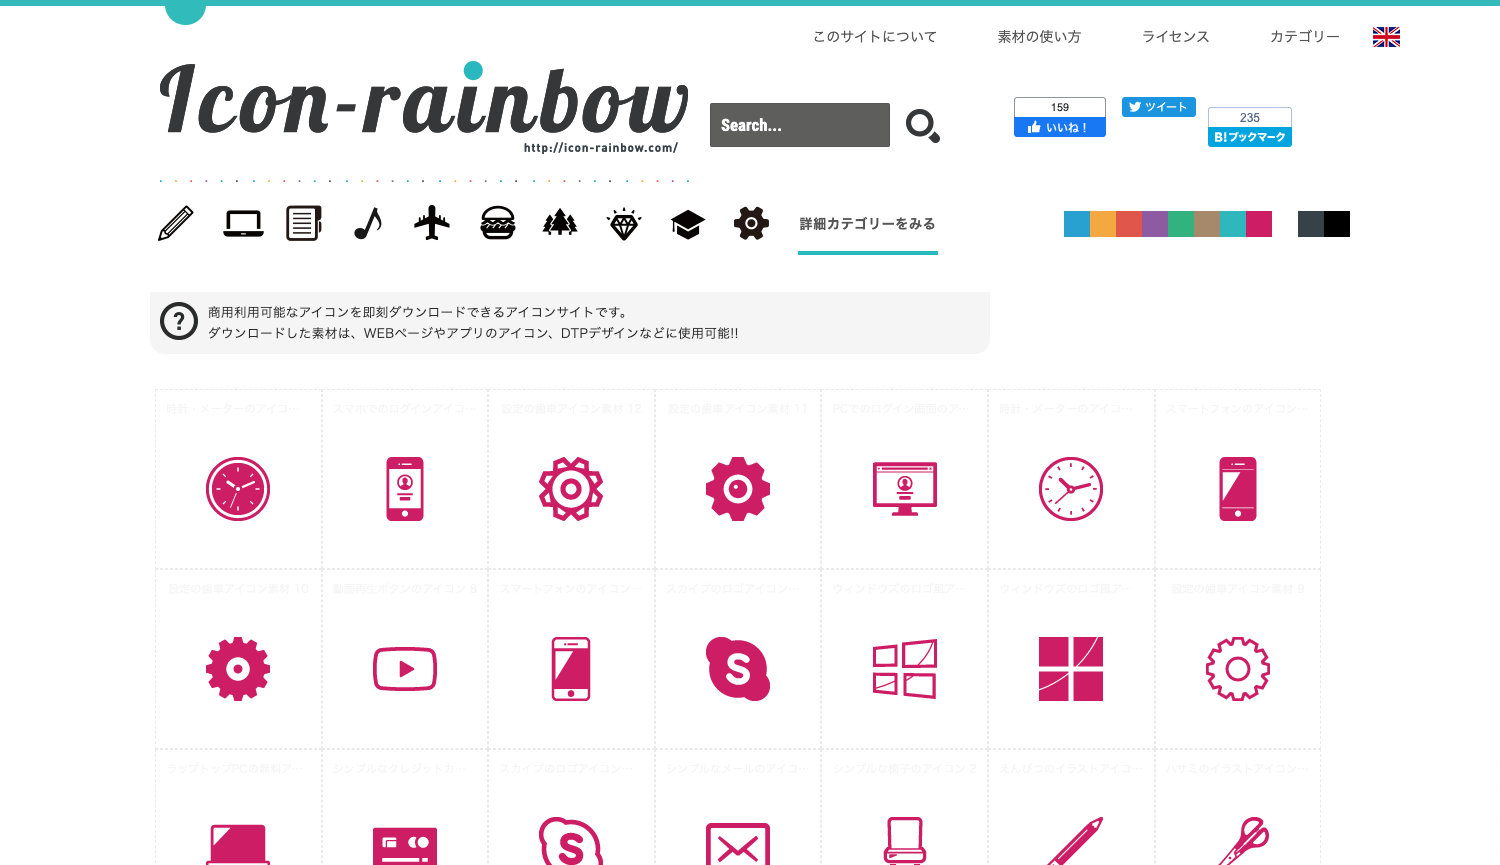Screen dimensions: 1500x865
Task: Click the question mark help icon
Action: tap(179, 321)
